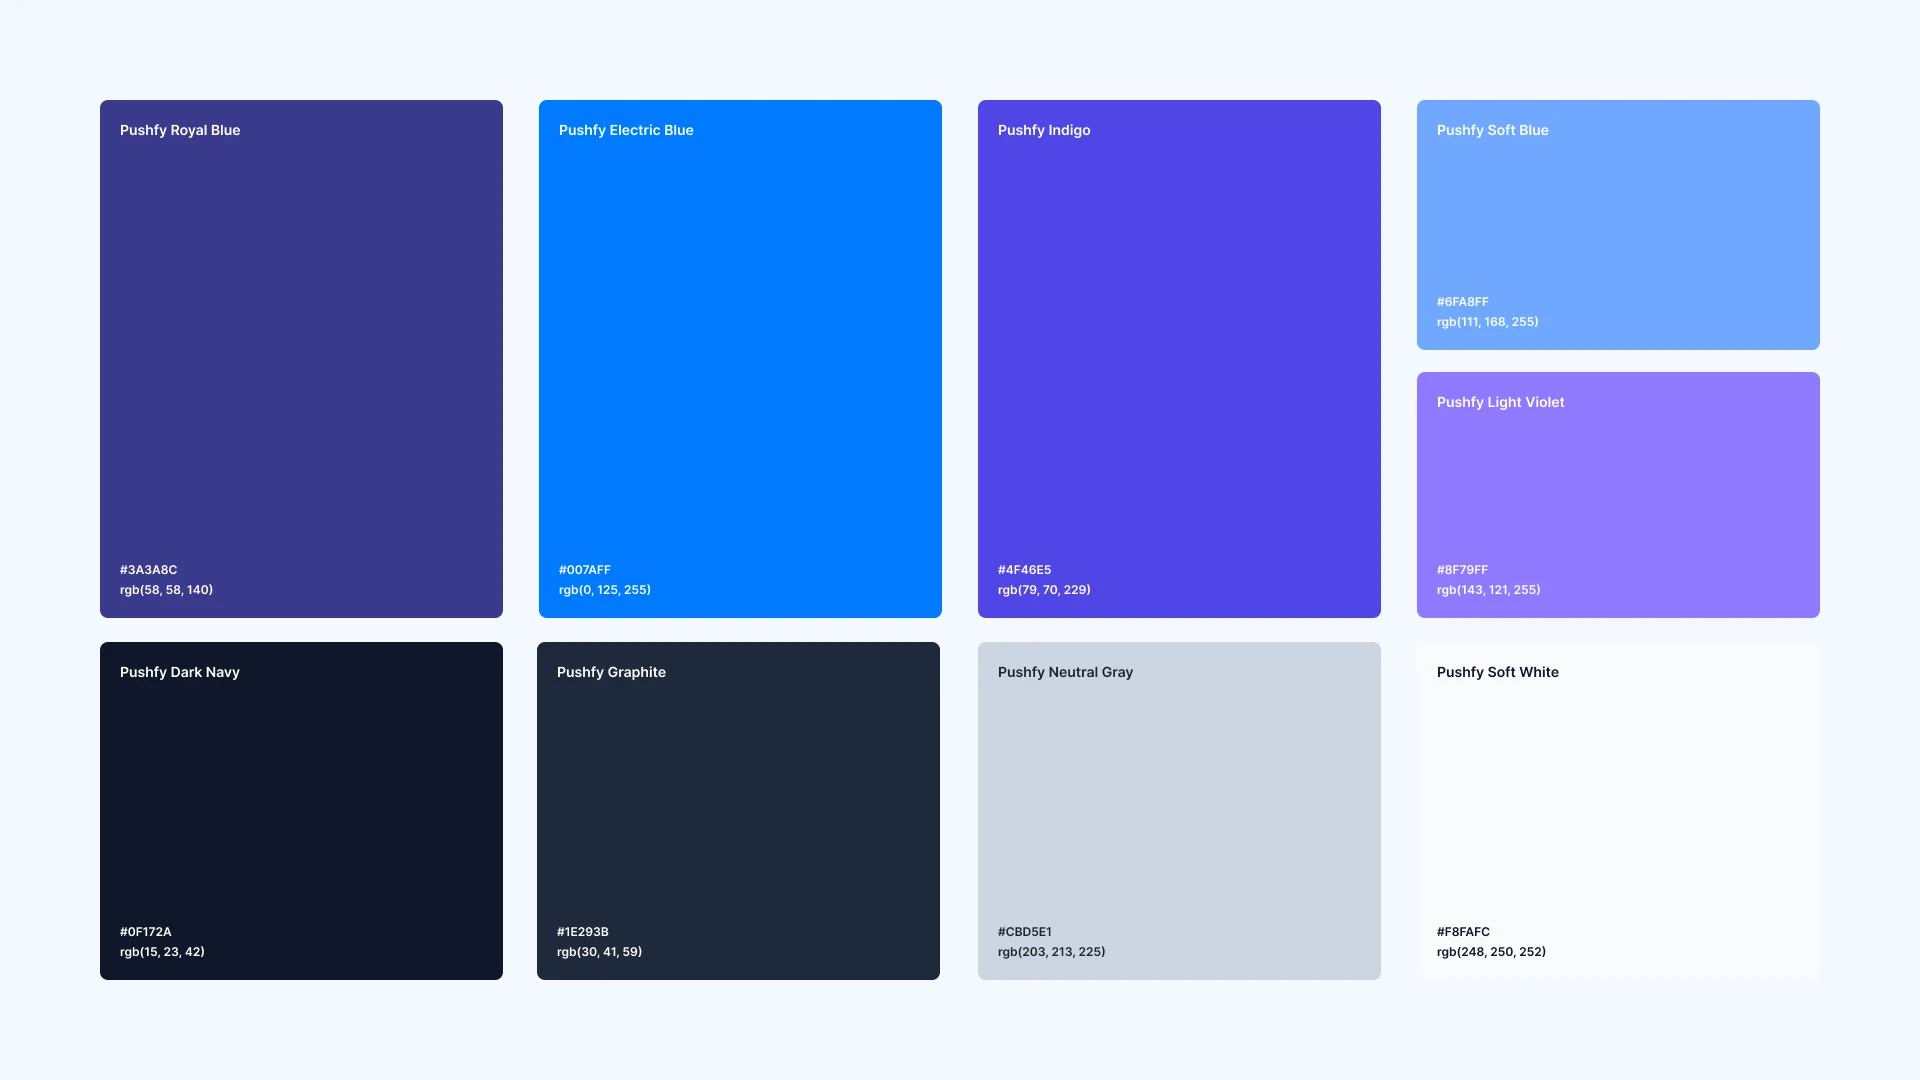1920x1080 pixels.
Task: Click the #6FA8FF hex code
Action: 1462,302
